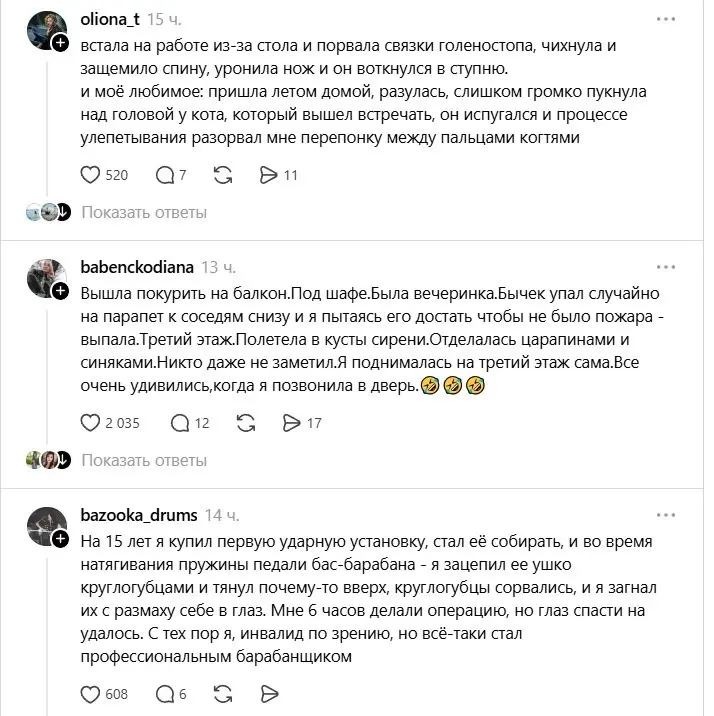Open three-dots menu on oliona_t's post
Viewport: 714px width, 716px height.
pos(666,19)
